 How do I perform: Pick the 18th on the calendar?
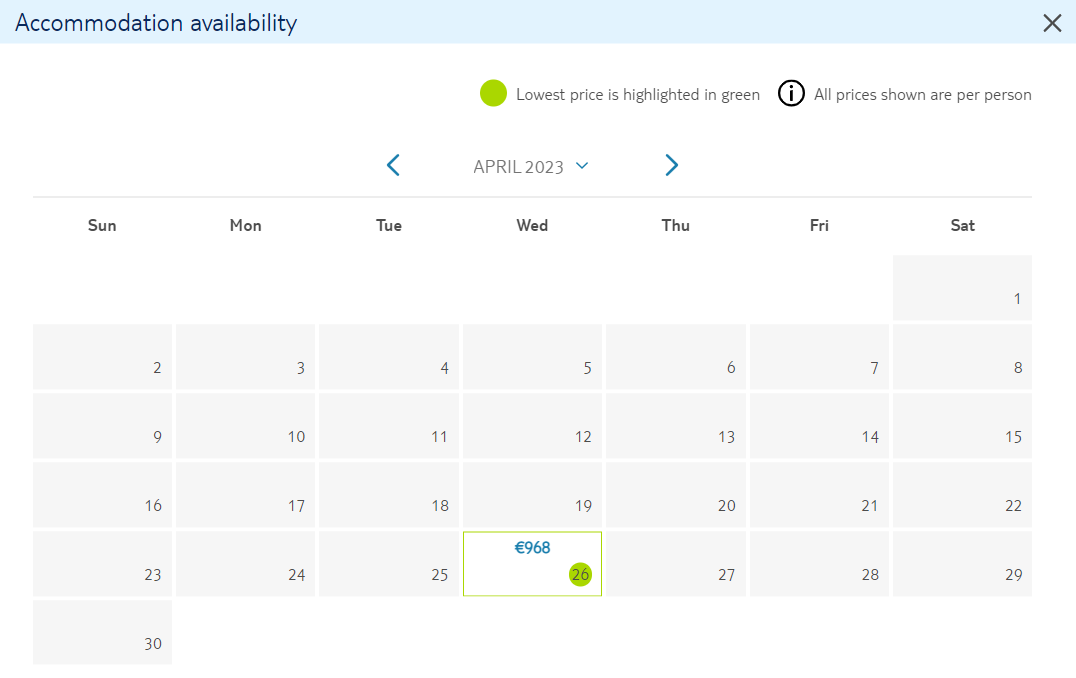click(389, 495)
